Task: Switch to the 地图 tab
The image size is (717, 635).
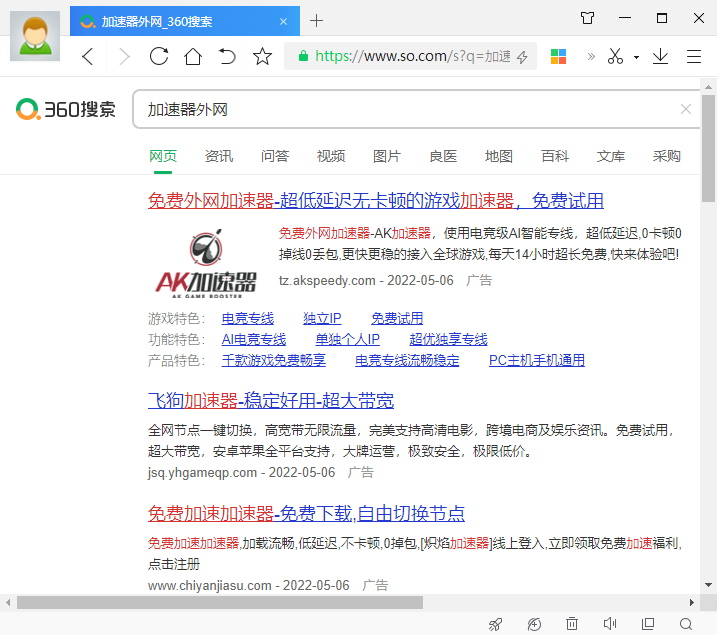Action: click(x=499, y=156)
